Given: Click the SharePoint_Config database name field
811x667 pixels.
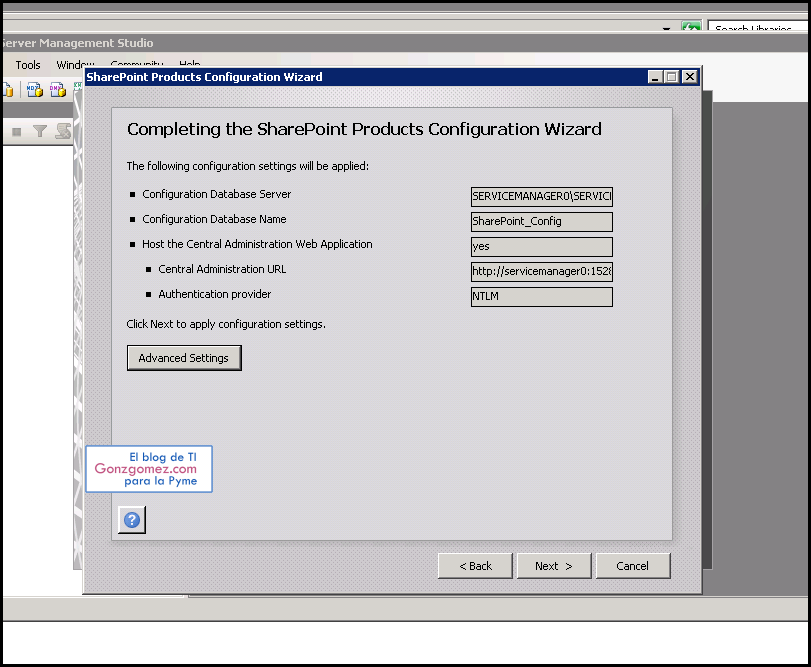Looking at the screenshot, I should click(x=542, y=221).
